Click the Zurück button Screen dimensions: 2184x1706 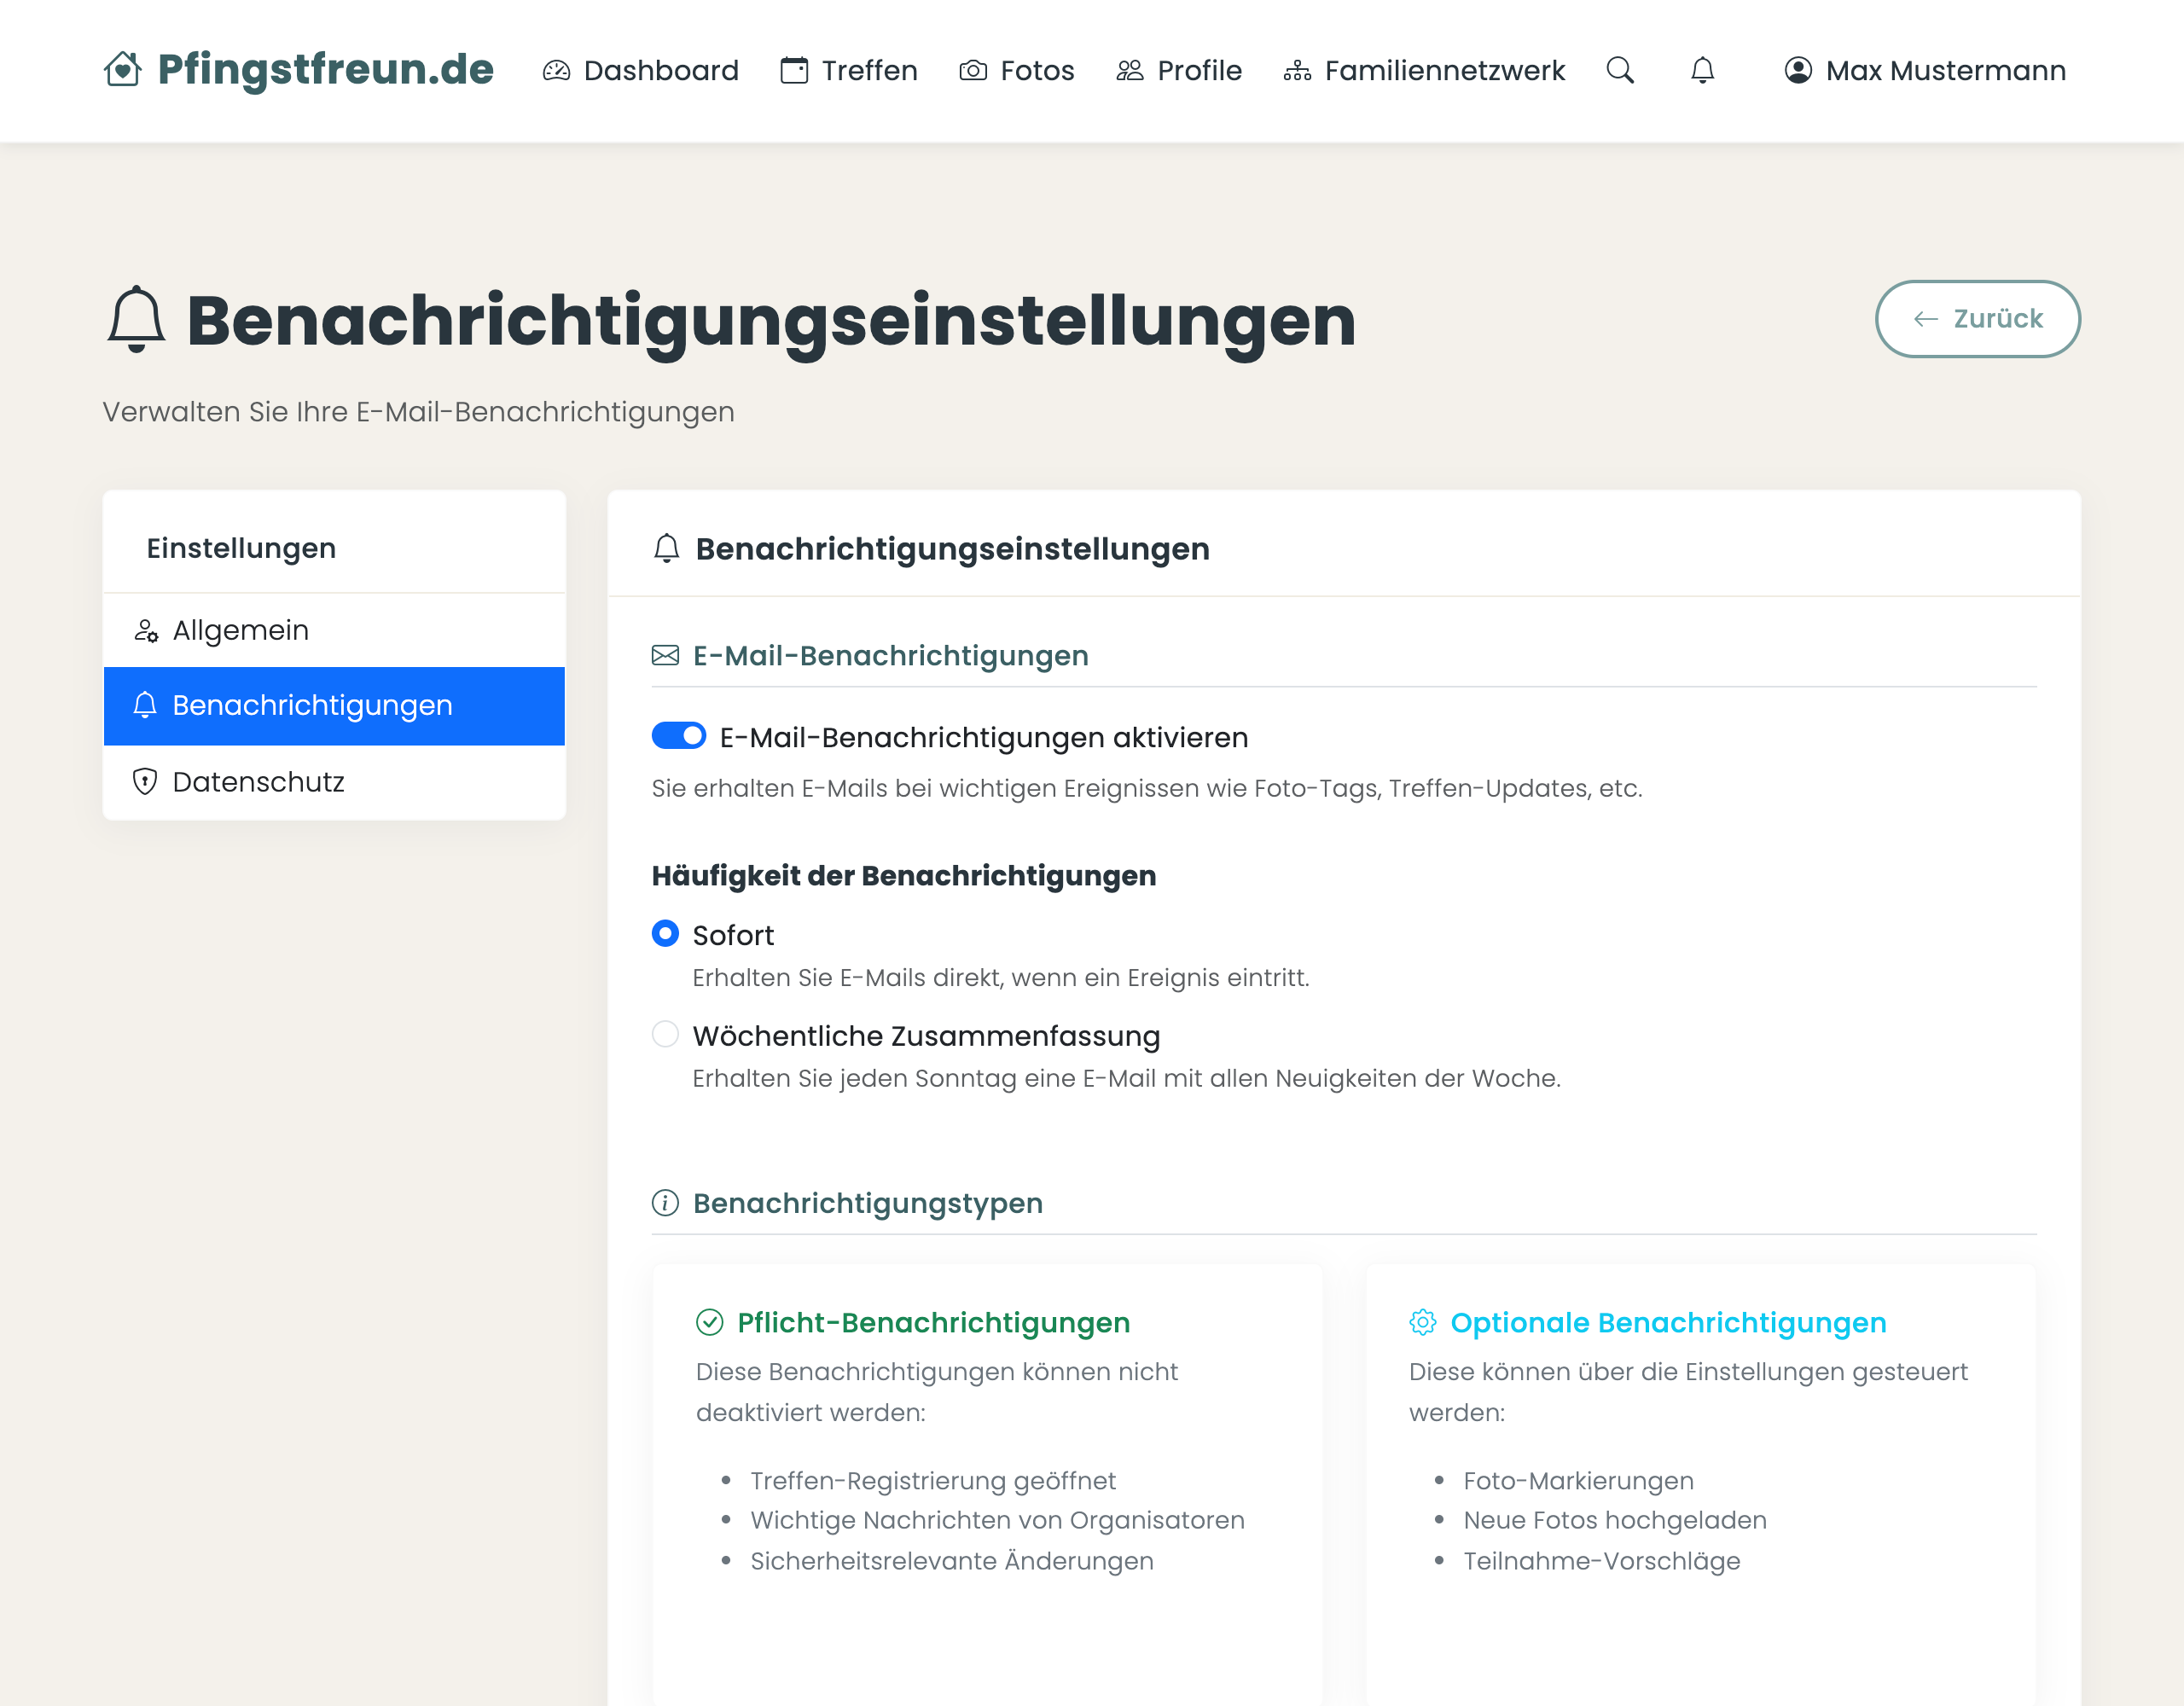(1978, 318)
